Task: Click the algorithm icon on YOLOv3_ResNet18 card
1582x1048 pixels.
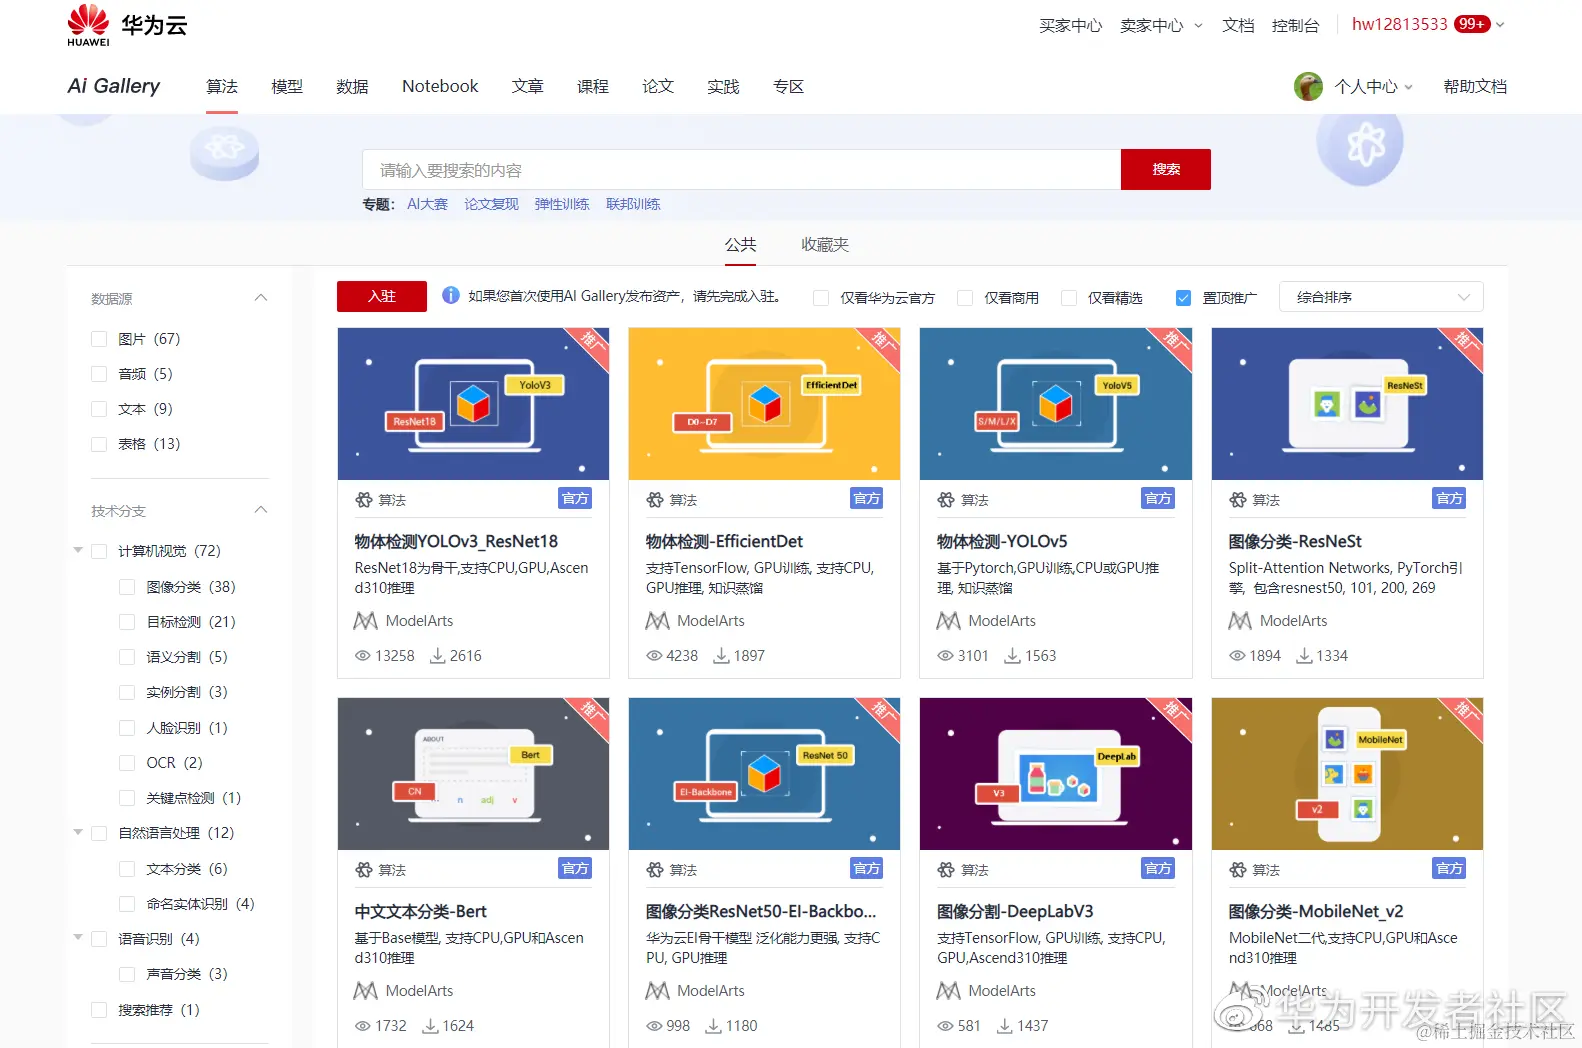Action: click(364, 500)
